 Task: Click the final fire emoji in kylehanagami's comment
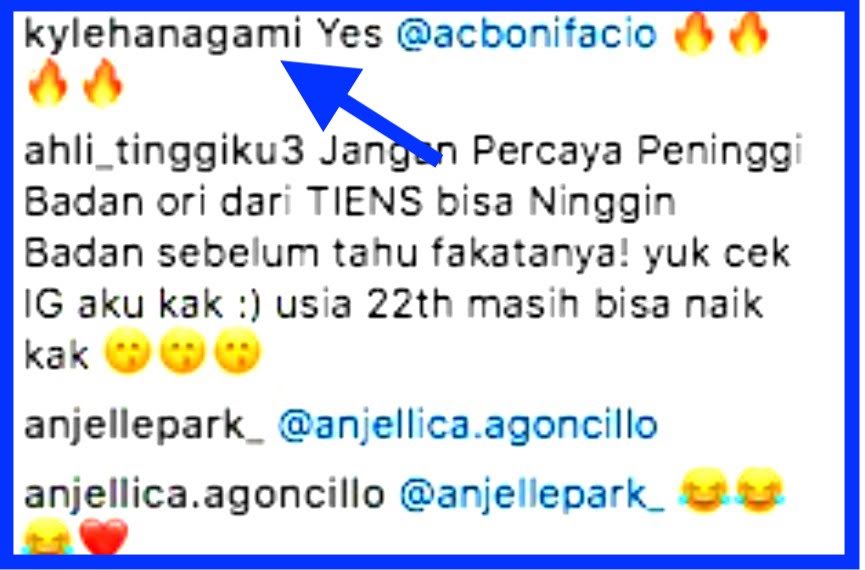click(x=103, y=83)
